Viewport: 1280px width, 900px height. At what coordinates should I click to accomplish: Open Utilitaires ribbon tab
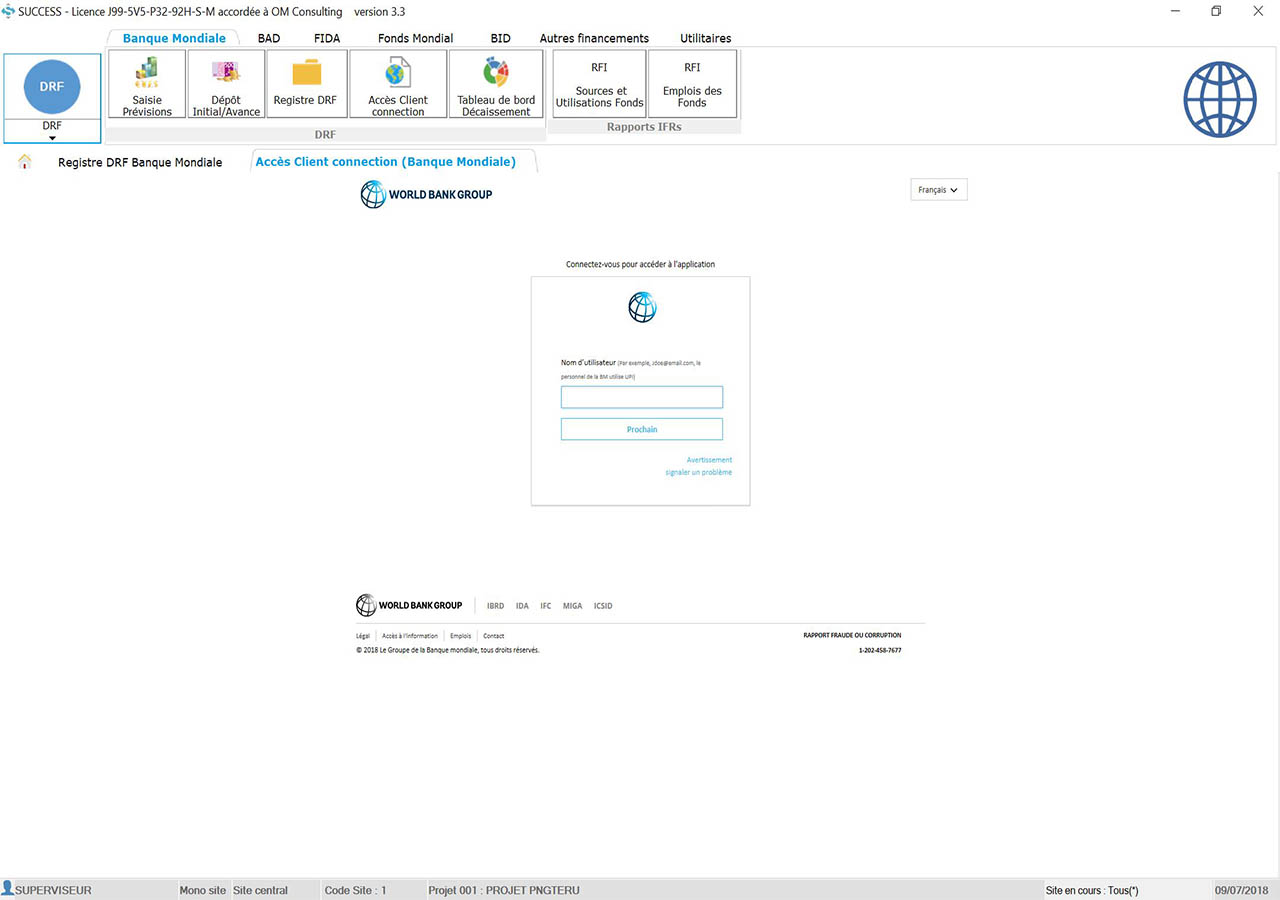[x=706, y=38]
